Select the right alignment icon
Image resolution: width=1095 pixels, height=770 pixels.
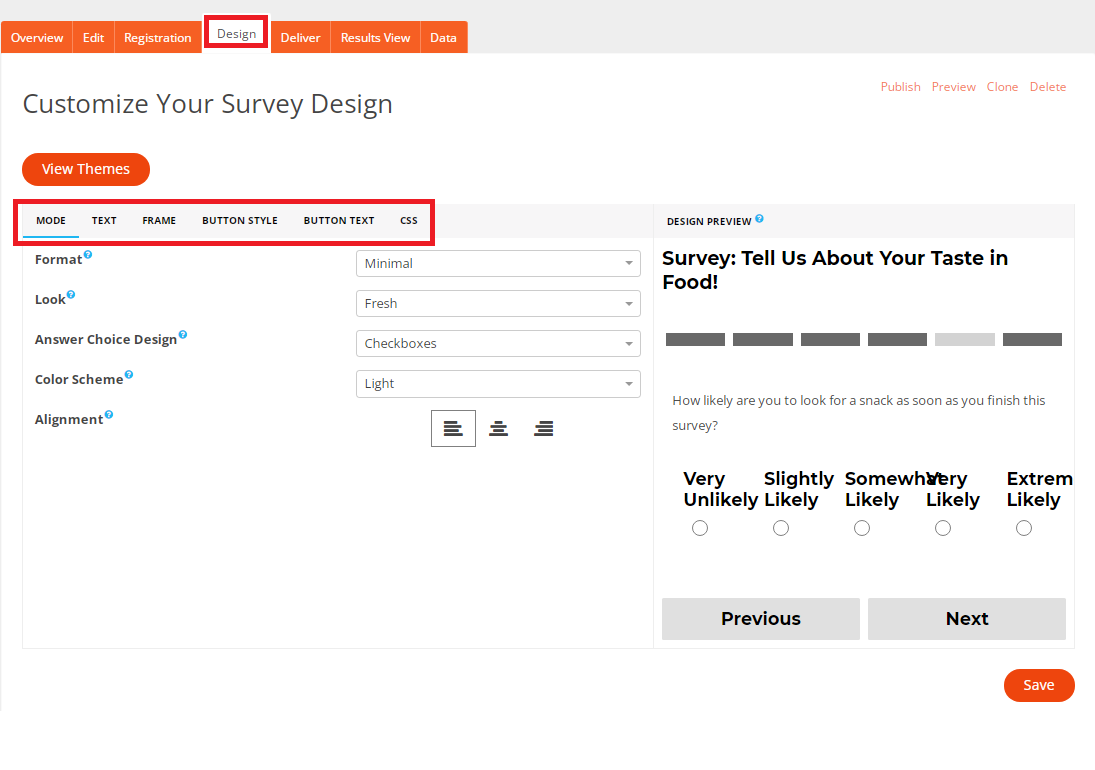[543, 428]
